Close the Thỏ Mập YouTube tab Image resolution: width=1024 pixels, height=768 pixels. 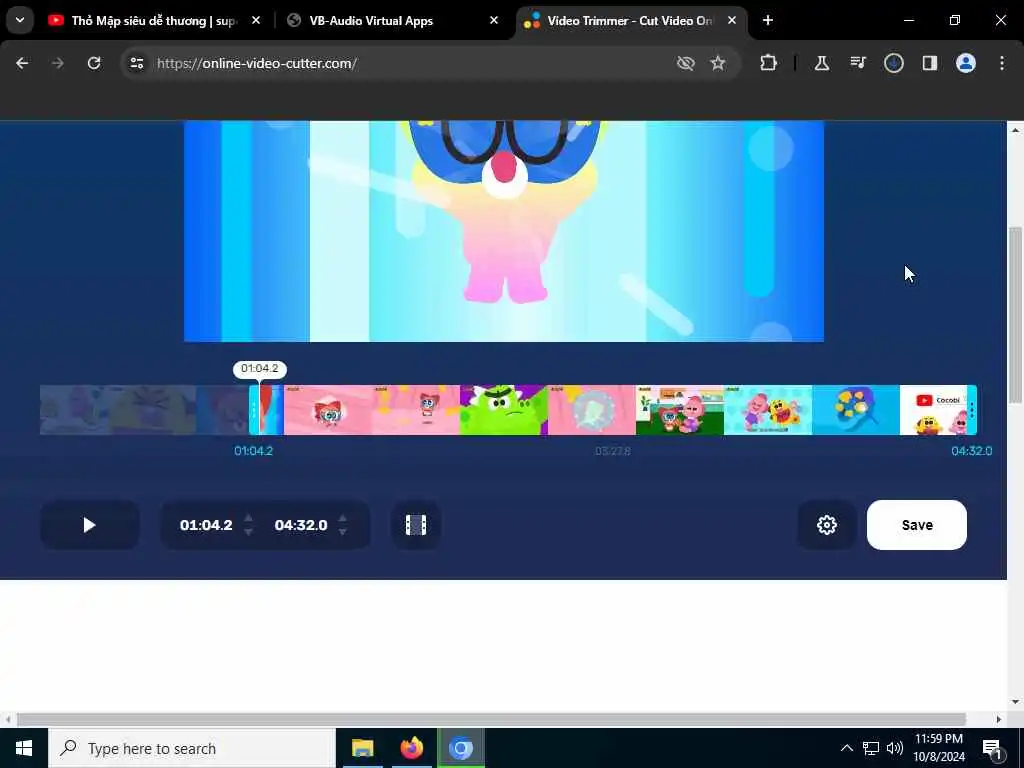(256, 21)
